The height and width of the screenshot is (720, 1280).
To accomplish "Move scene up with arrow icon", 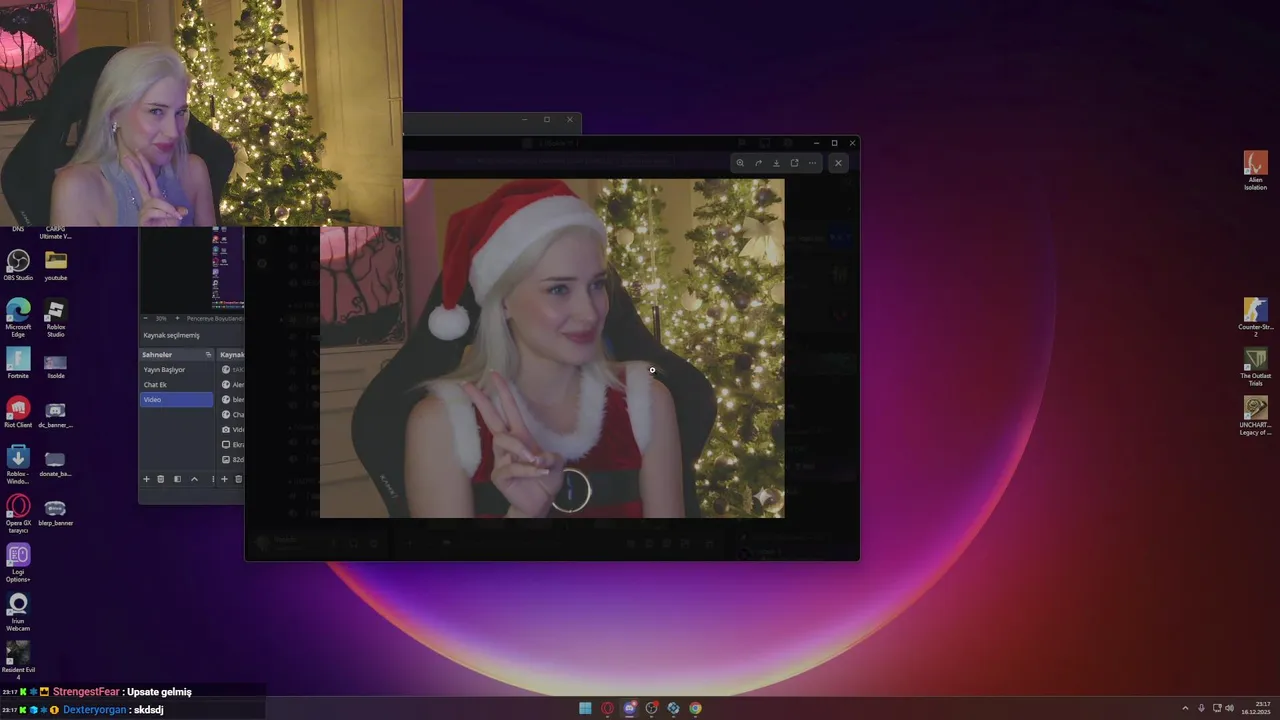I will pos(194,479).
